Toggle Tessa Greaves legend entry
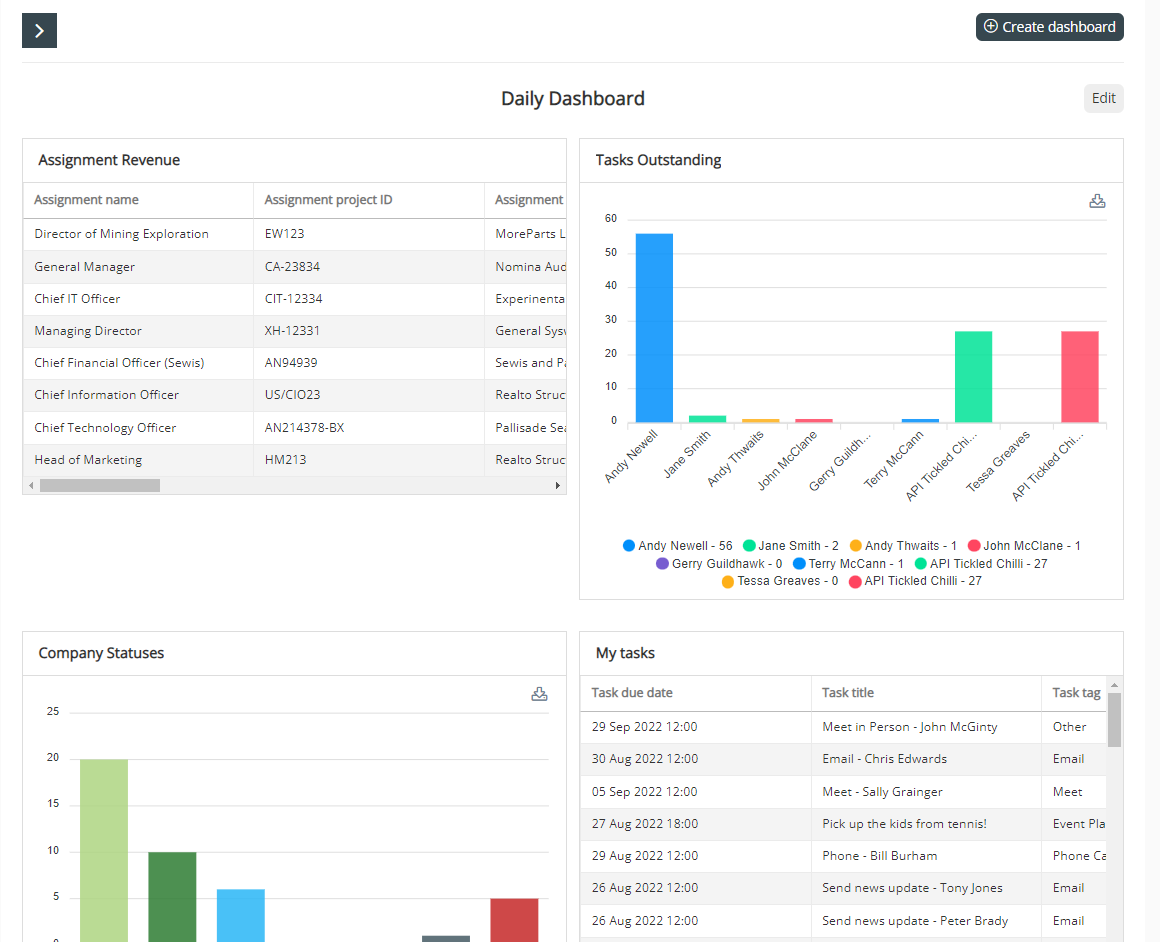1160x942 pixels. pyautogui.click(x=780, y=581)
